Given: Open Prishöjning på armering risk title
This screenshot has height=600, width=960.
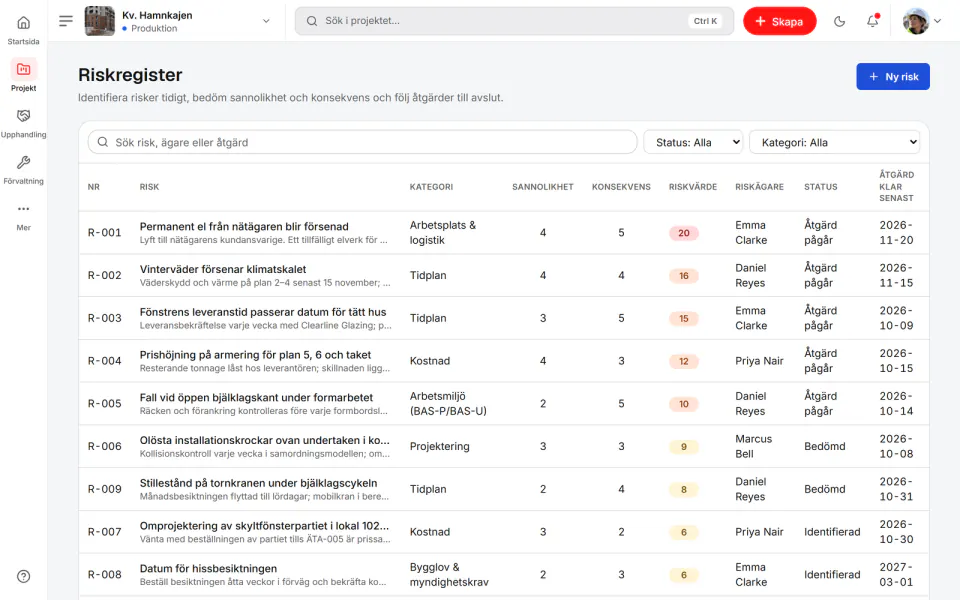Looking at the screenshot, I should pos(255,355).
